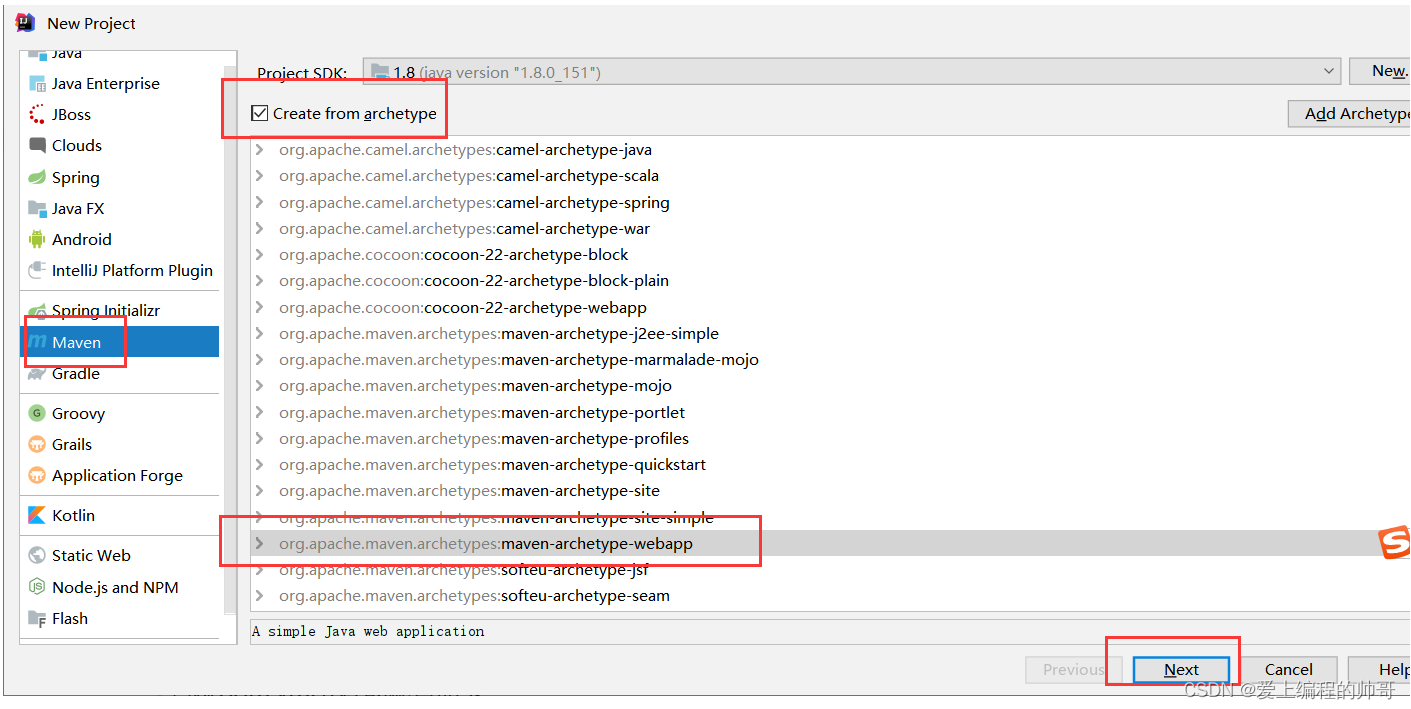Click the Spring leaf icon

tap(37, 178)
